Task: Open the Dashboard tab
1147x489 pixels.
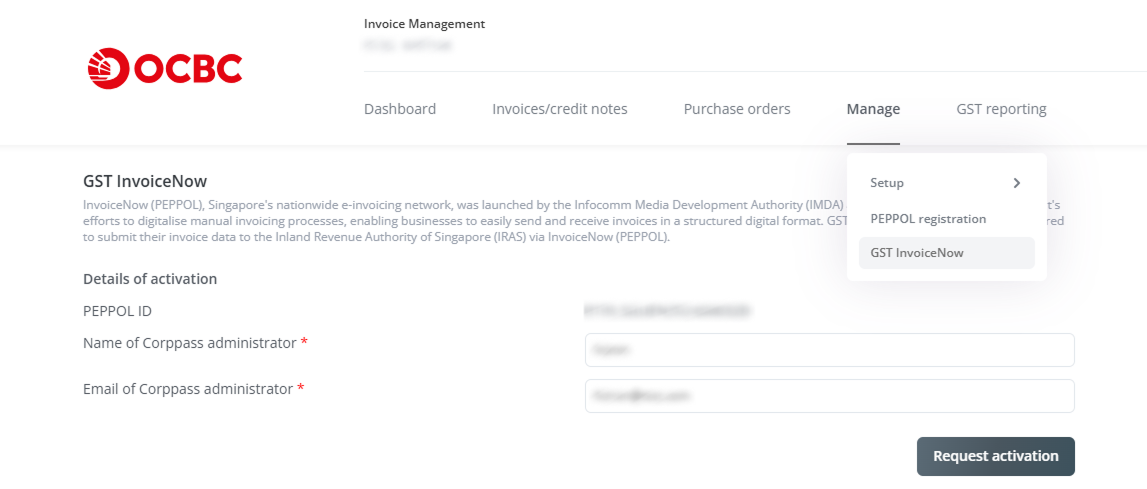Action: 400,109
